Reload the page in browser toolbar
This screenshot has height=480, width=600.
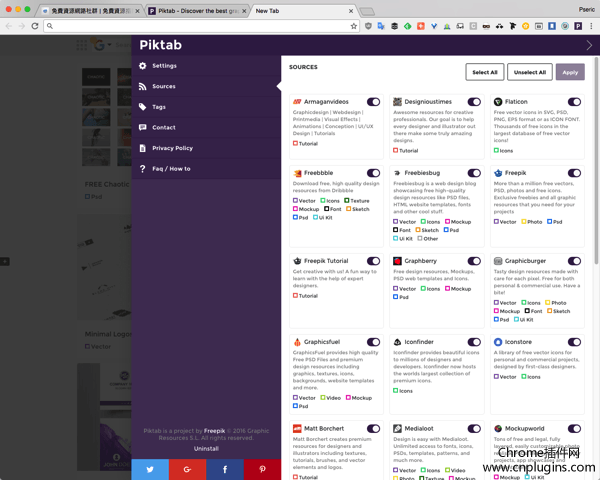pos(34,26)
